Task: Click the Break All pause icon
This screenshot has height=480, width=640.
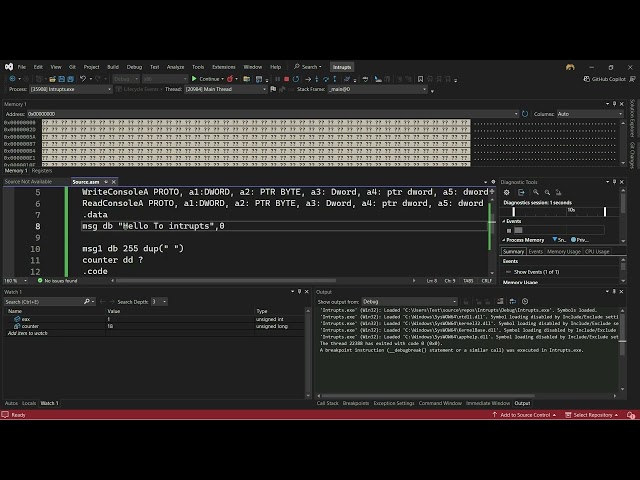Action: point(278,79)
